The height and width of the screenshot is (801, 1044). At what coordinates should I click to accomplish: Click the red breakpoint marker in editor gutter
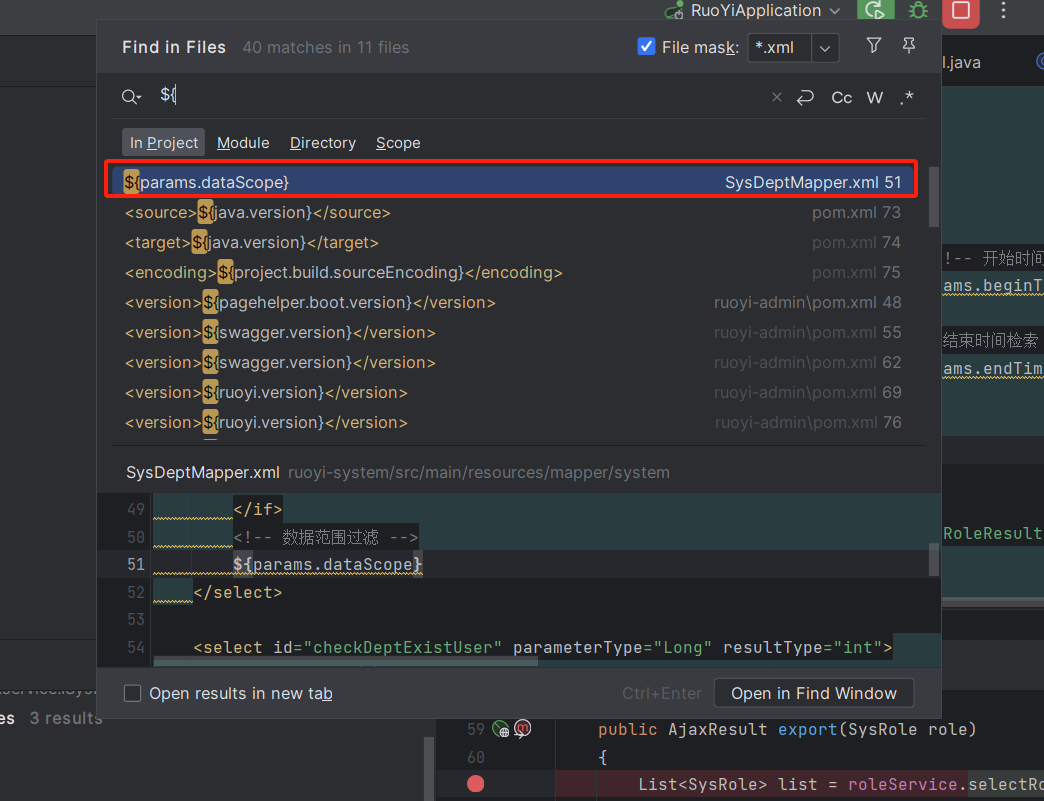475,784
